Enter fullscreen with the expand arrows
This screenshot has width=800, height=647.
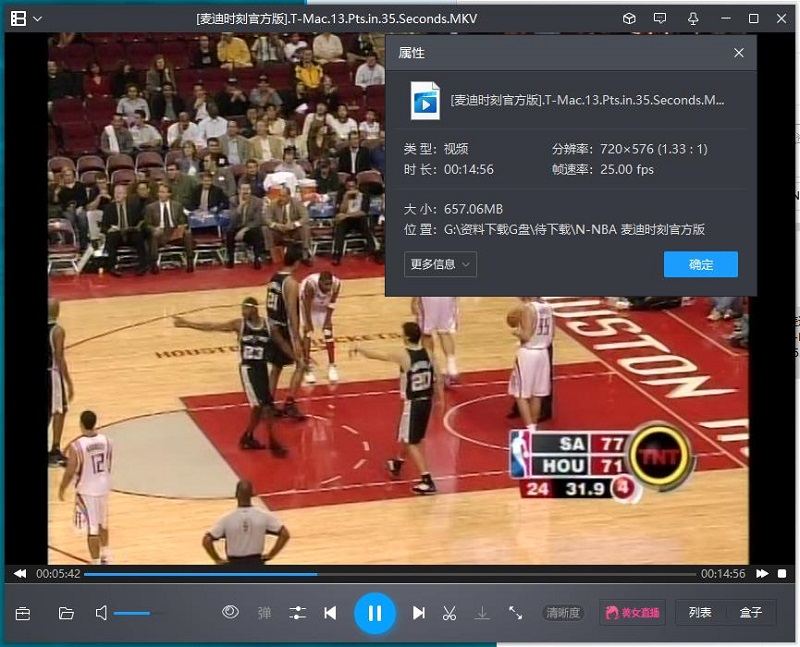(x=515, y=613)
